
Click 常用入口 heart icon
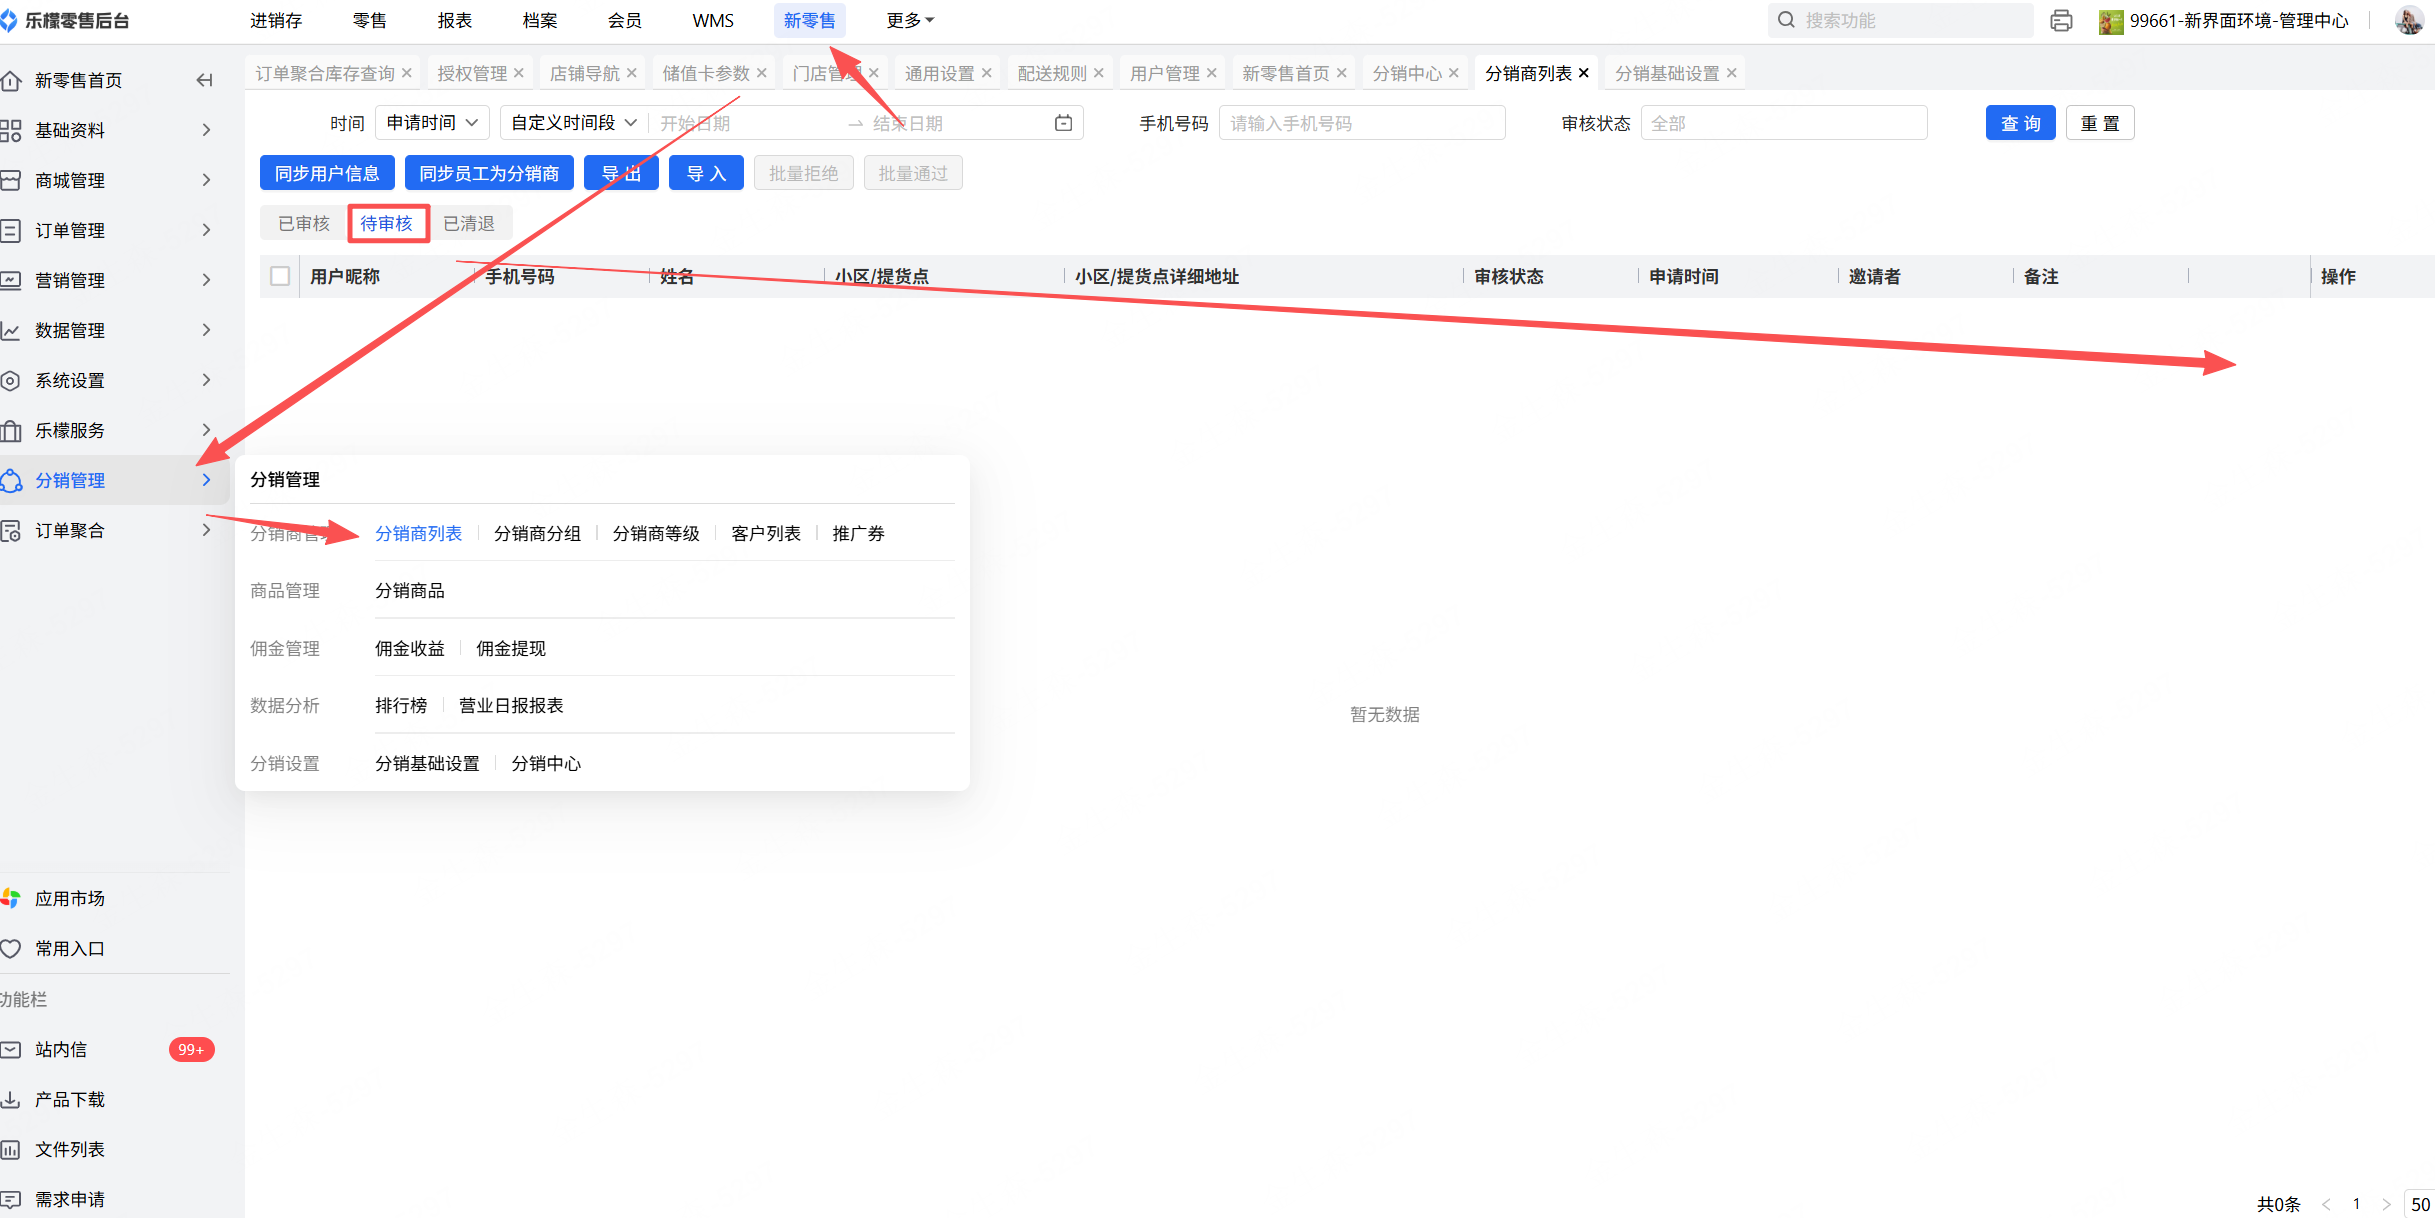(11, 948)
